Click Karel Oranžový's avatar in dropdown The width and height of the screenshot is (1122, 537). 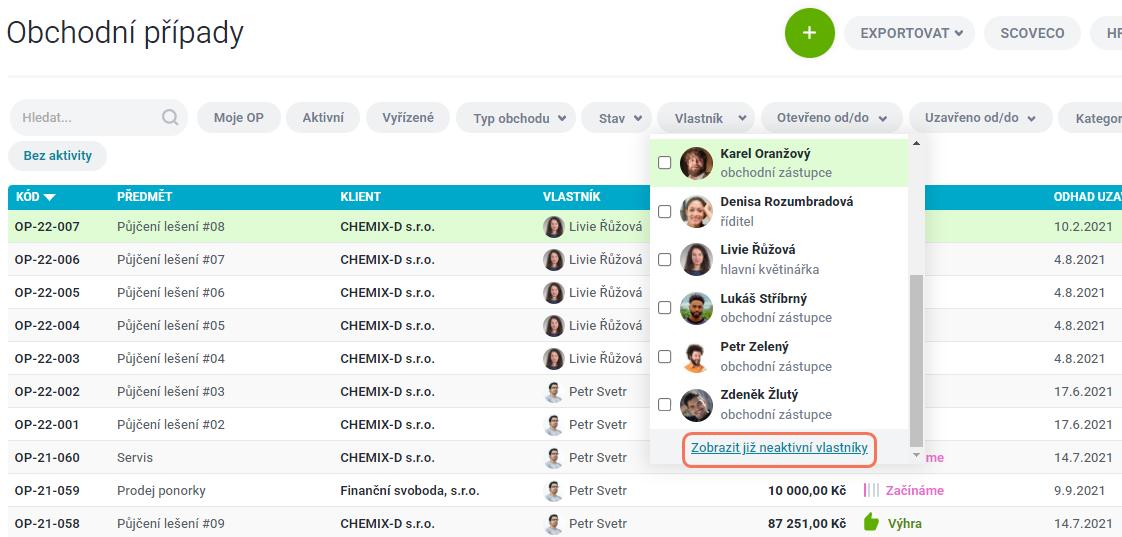[696, 163]
